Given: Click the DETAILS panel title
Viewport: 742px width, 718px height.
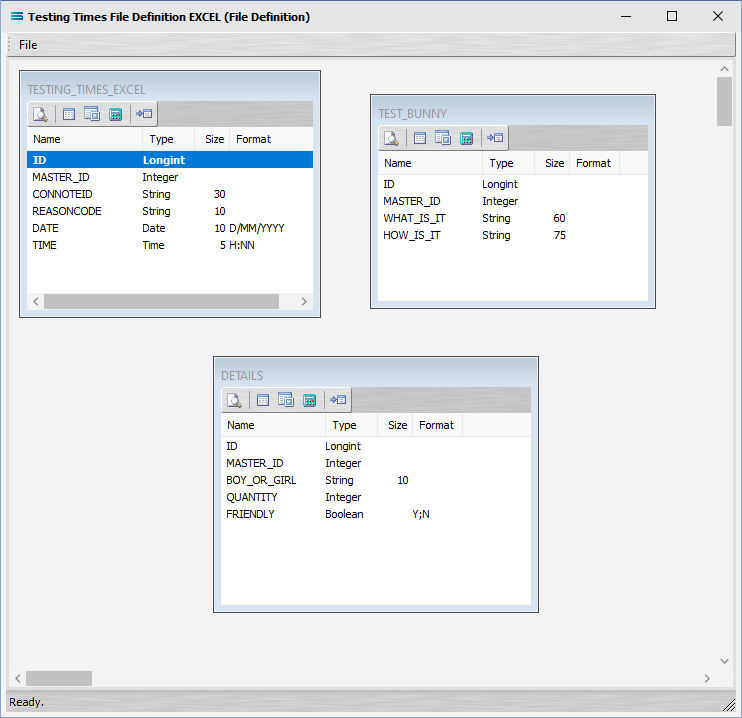Looking at the screenshot, I should click(242, 376).
